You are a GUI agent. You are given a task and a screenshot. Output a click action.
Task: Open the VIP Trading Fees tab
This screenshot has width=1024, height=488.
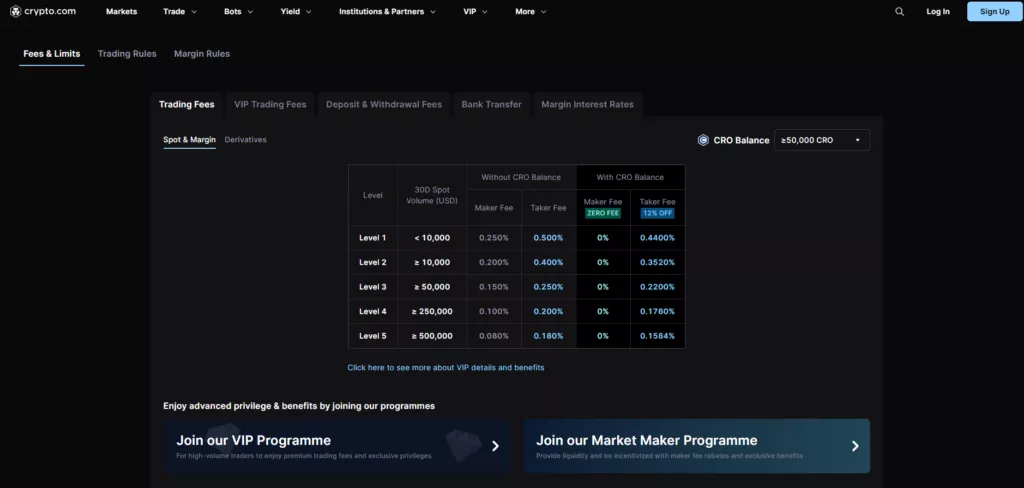pos(270,105)
